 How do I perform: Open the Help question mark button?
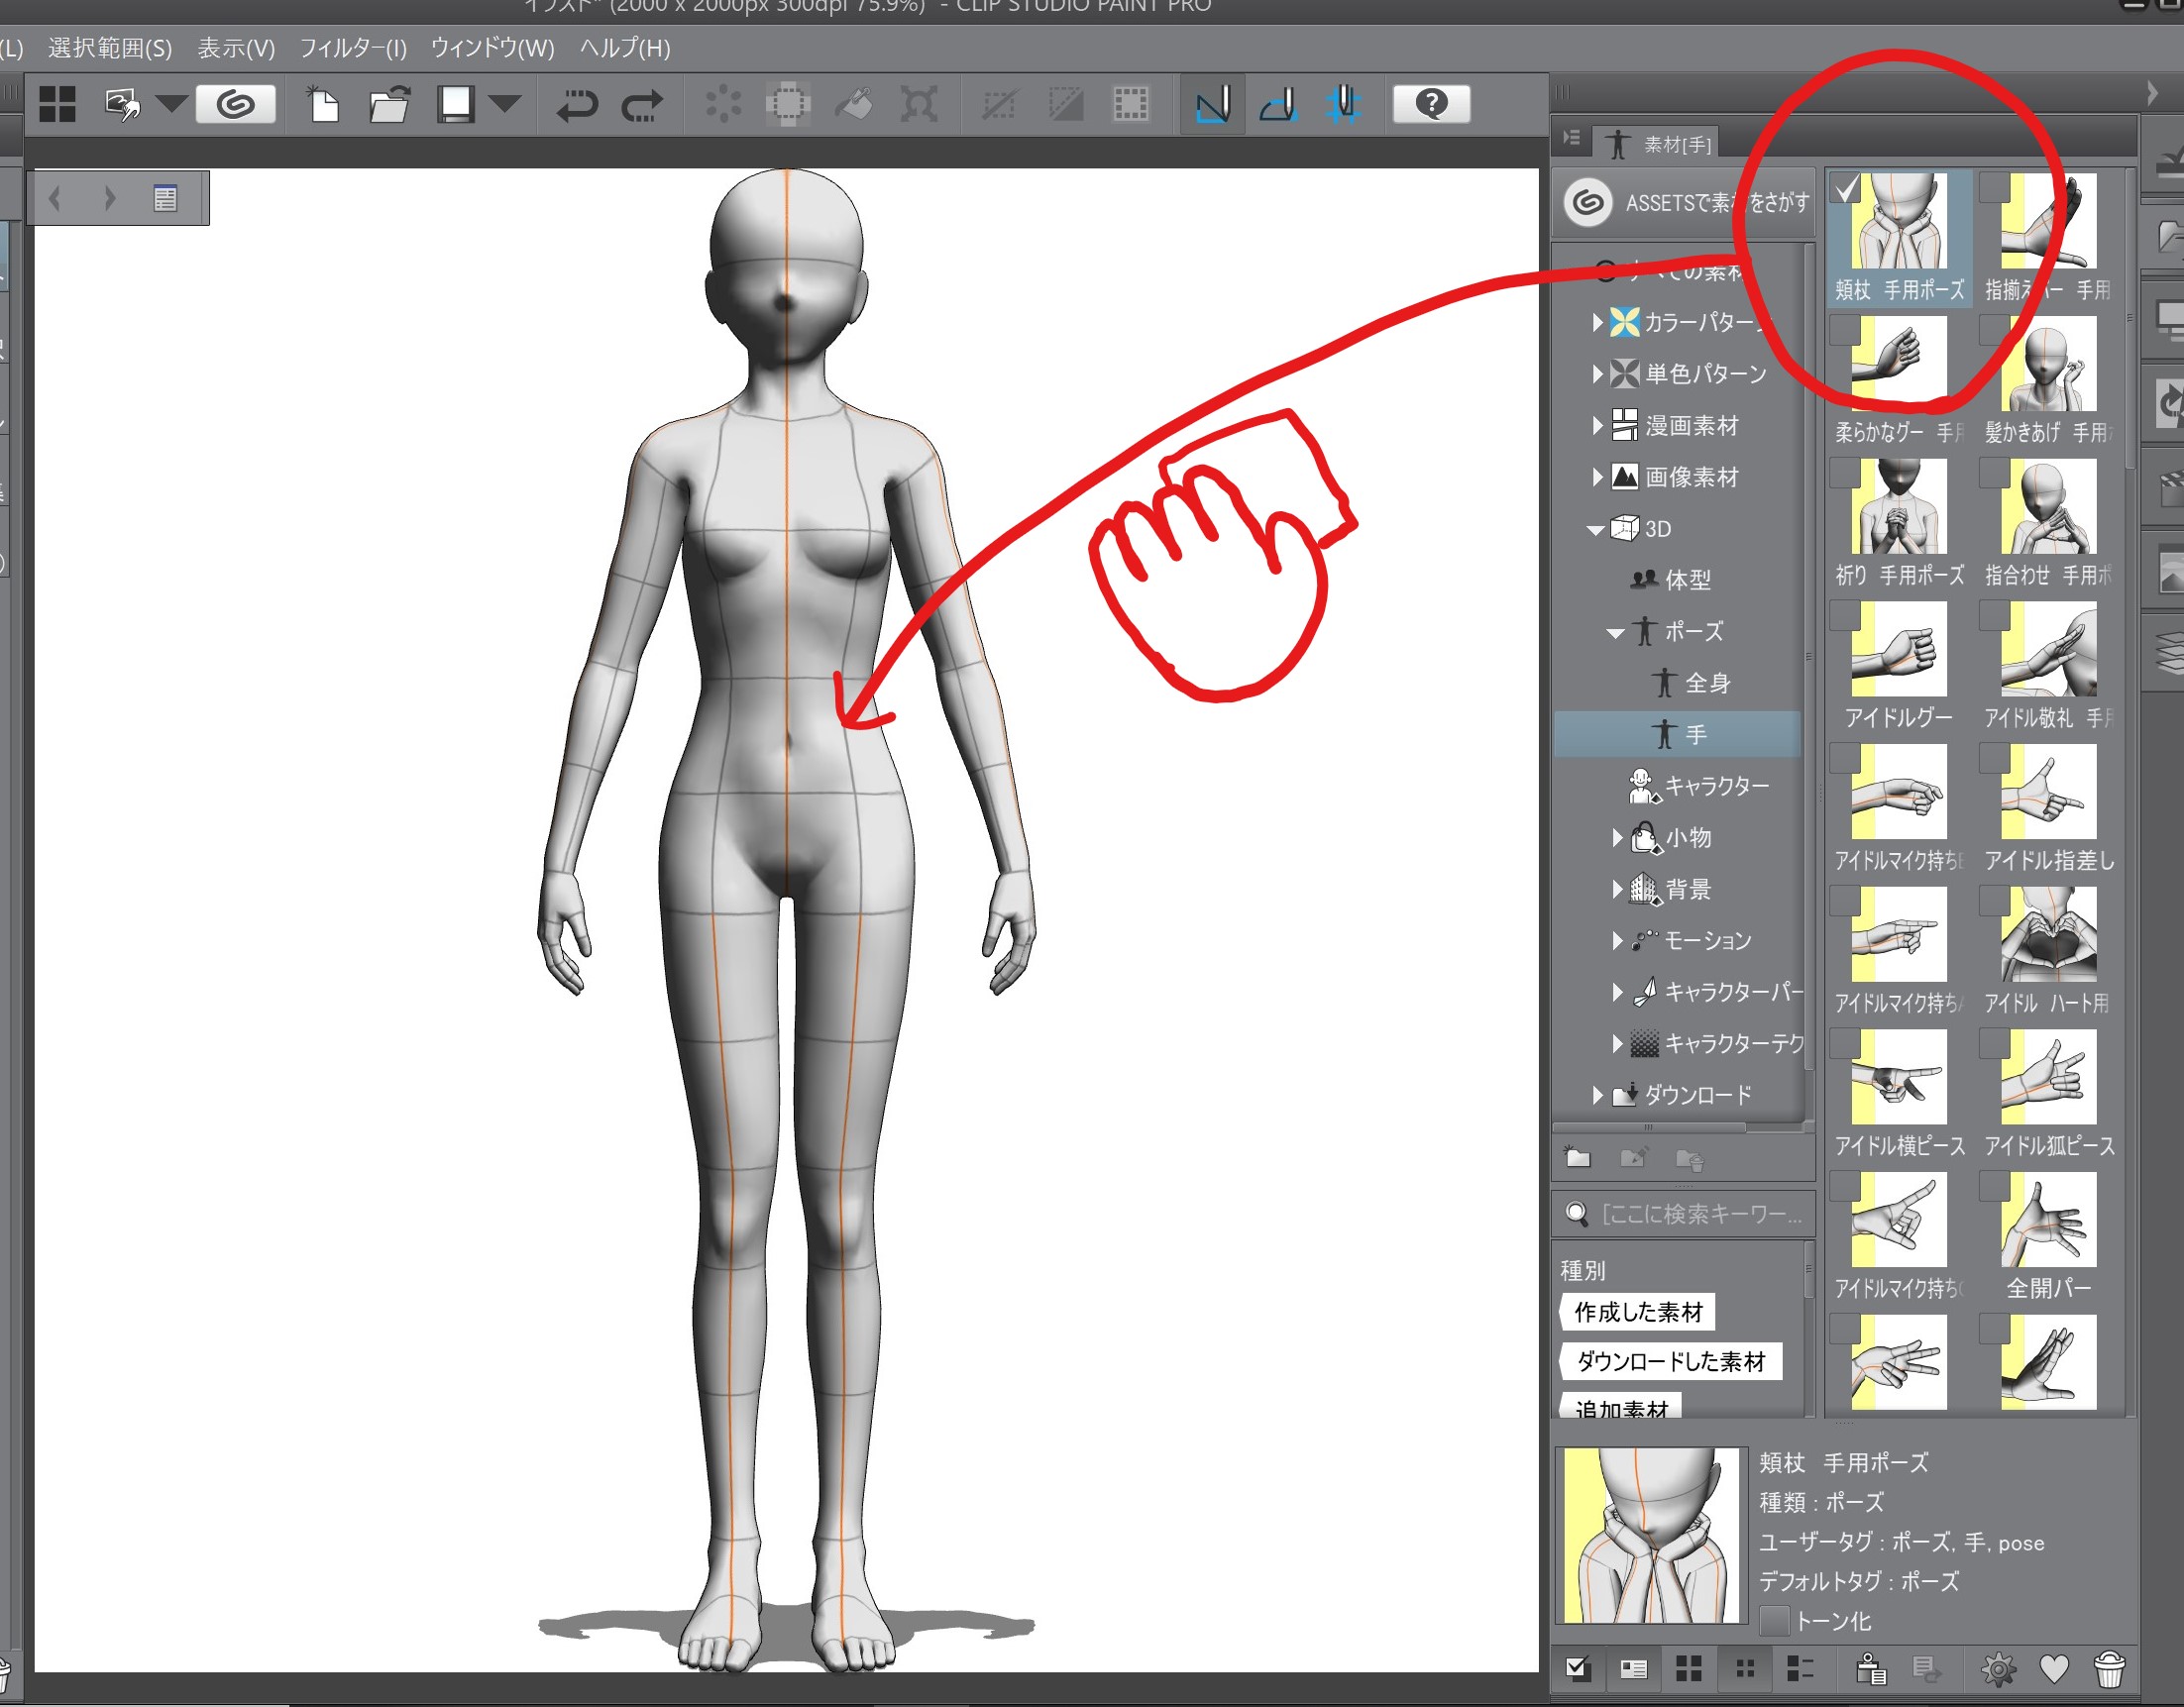coord(1431,103)
